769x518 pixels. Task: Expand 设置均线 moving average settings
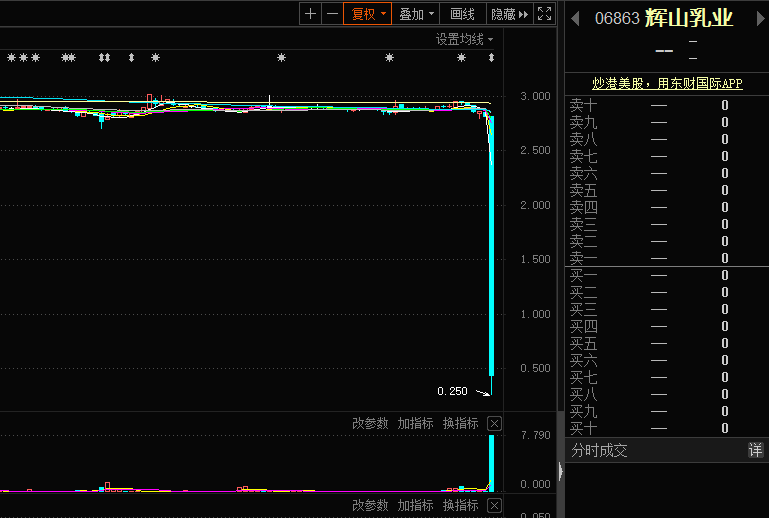click(464, 39)
